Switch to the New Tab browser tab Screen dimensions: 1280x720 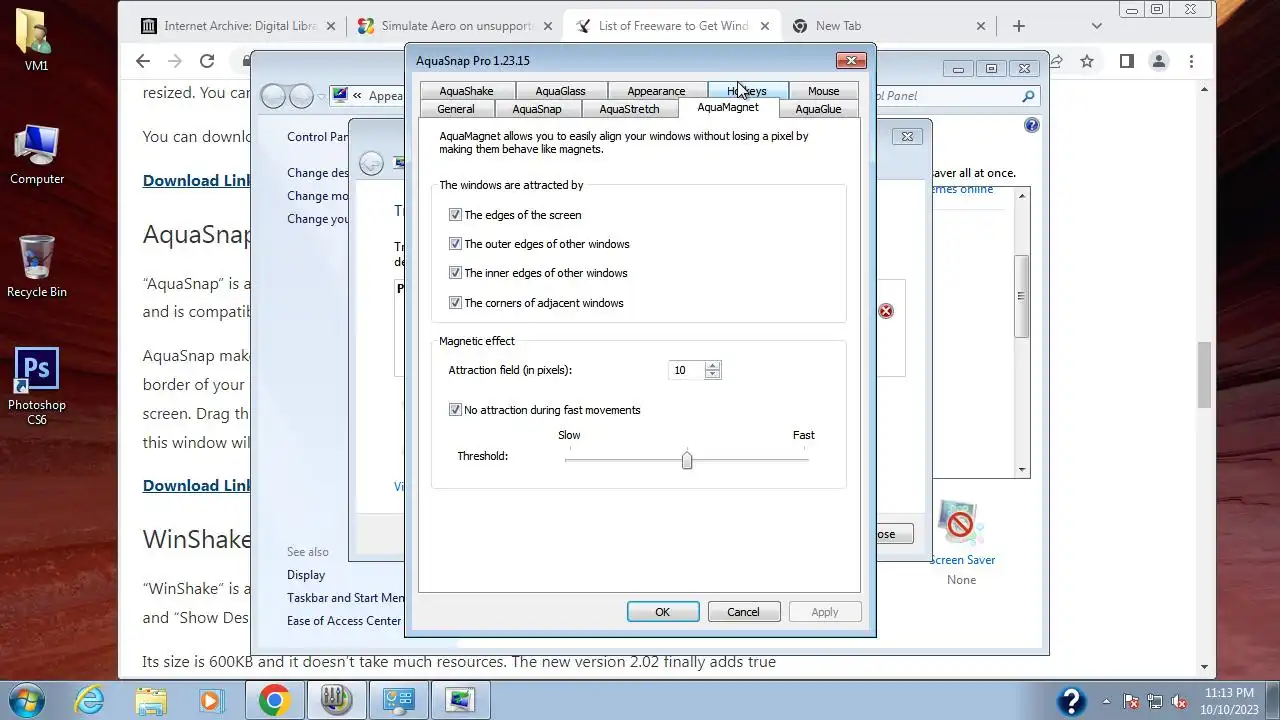tap(887, 26)
